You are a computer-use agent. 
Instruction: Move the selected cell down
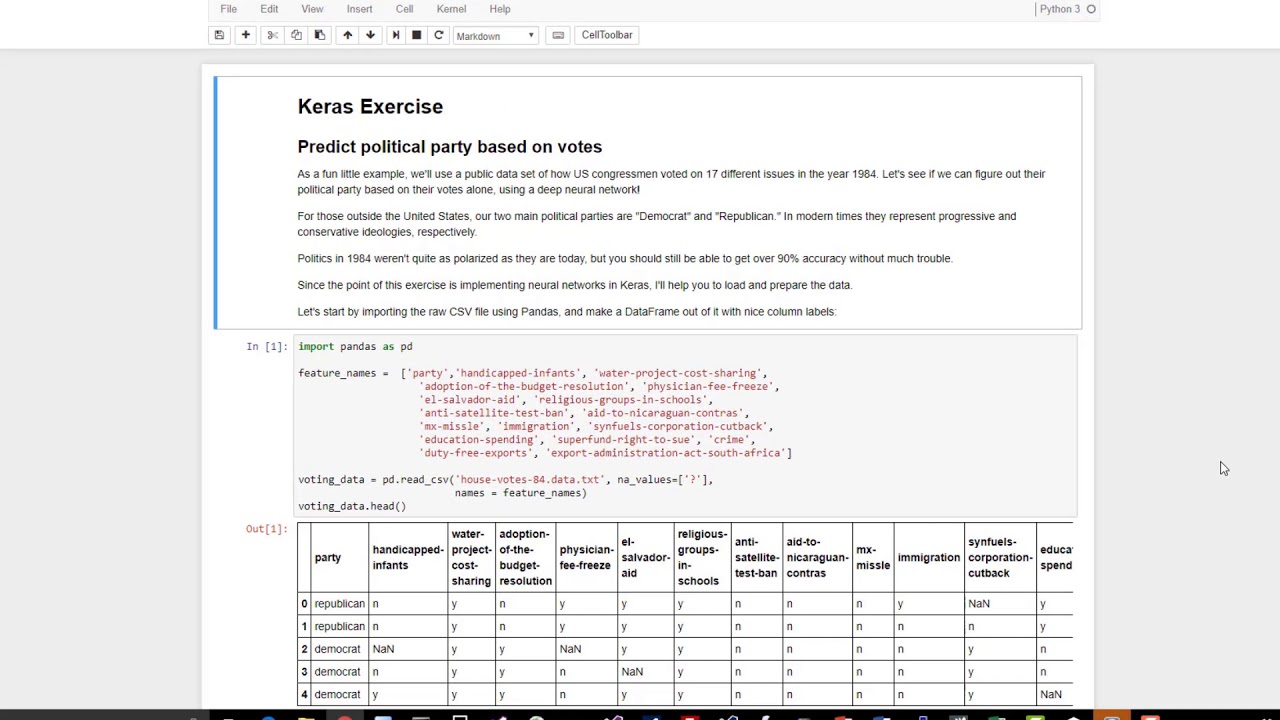(x=370, y=35)
